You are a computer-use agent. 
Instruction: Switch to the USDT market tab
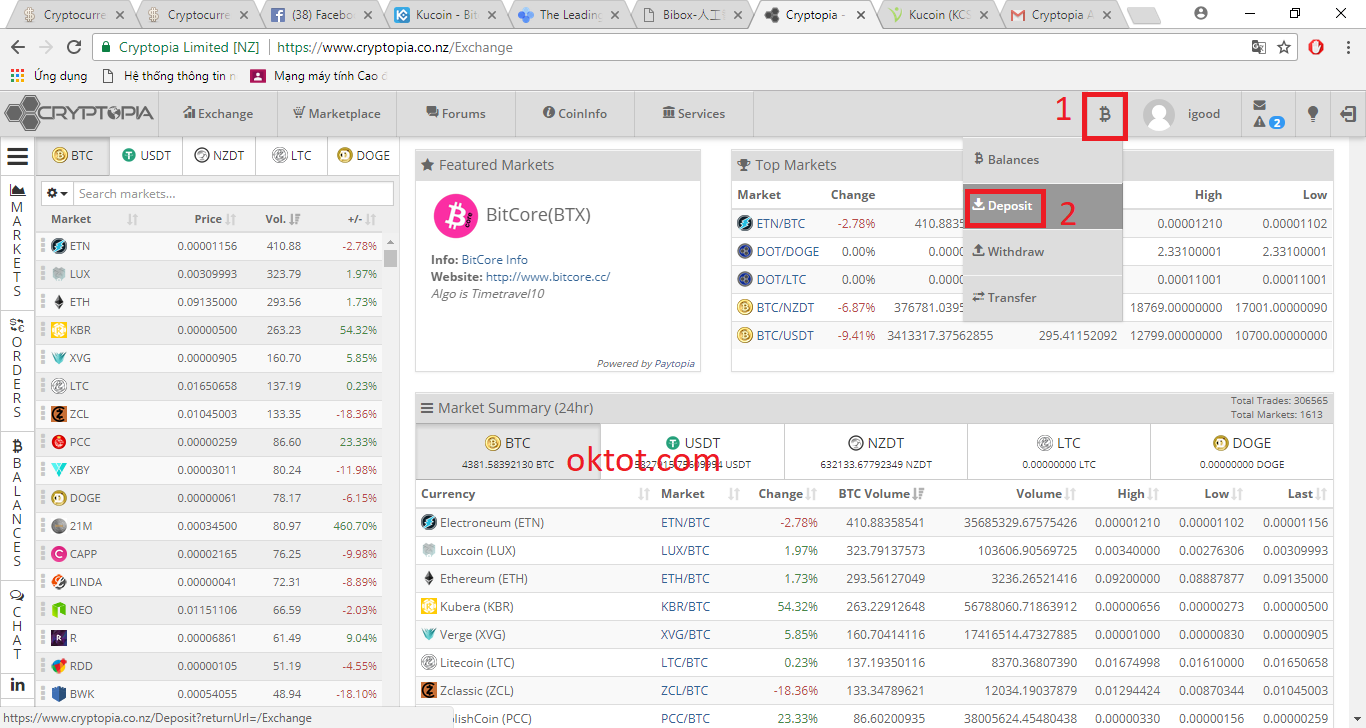146,156
